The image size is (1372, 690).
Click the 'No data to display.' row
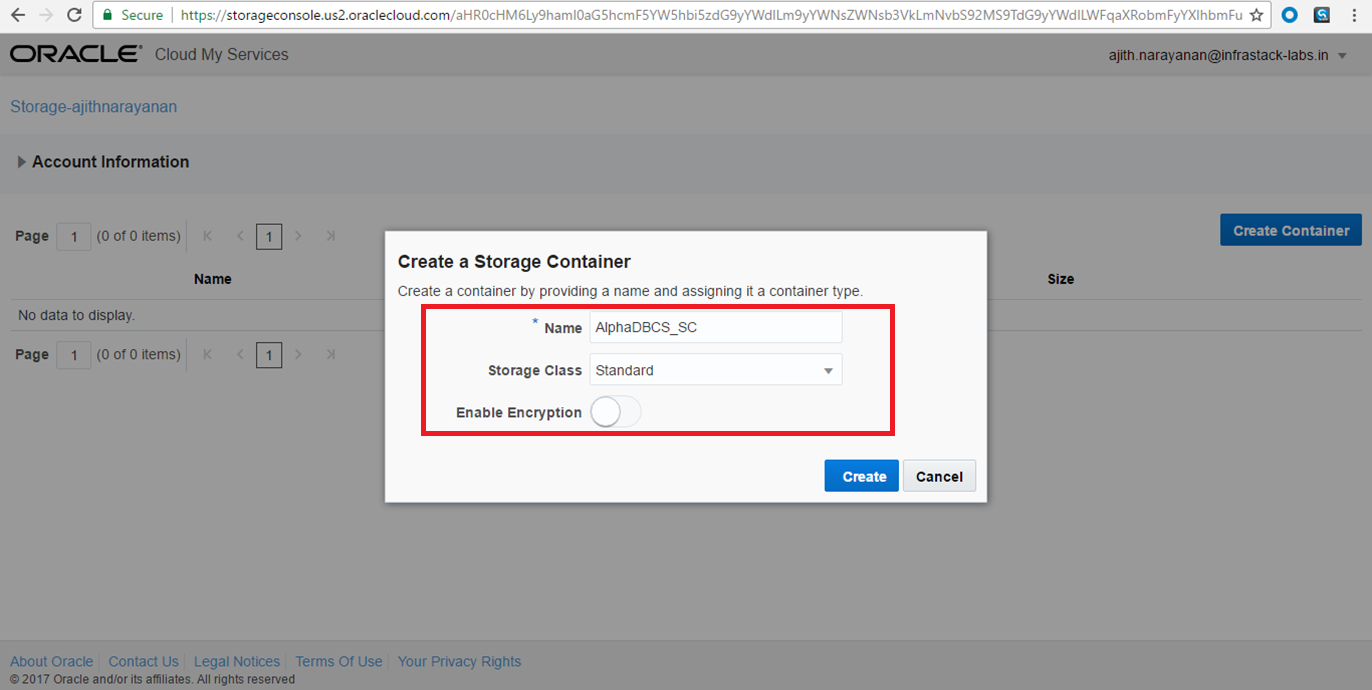(686, 315)
